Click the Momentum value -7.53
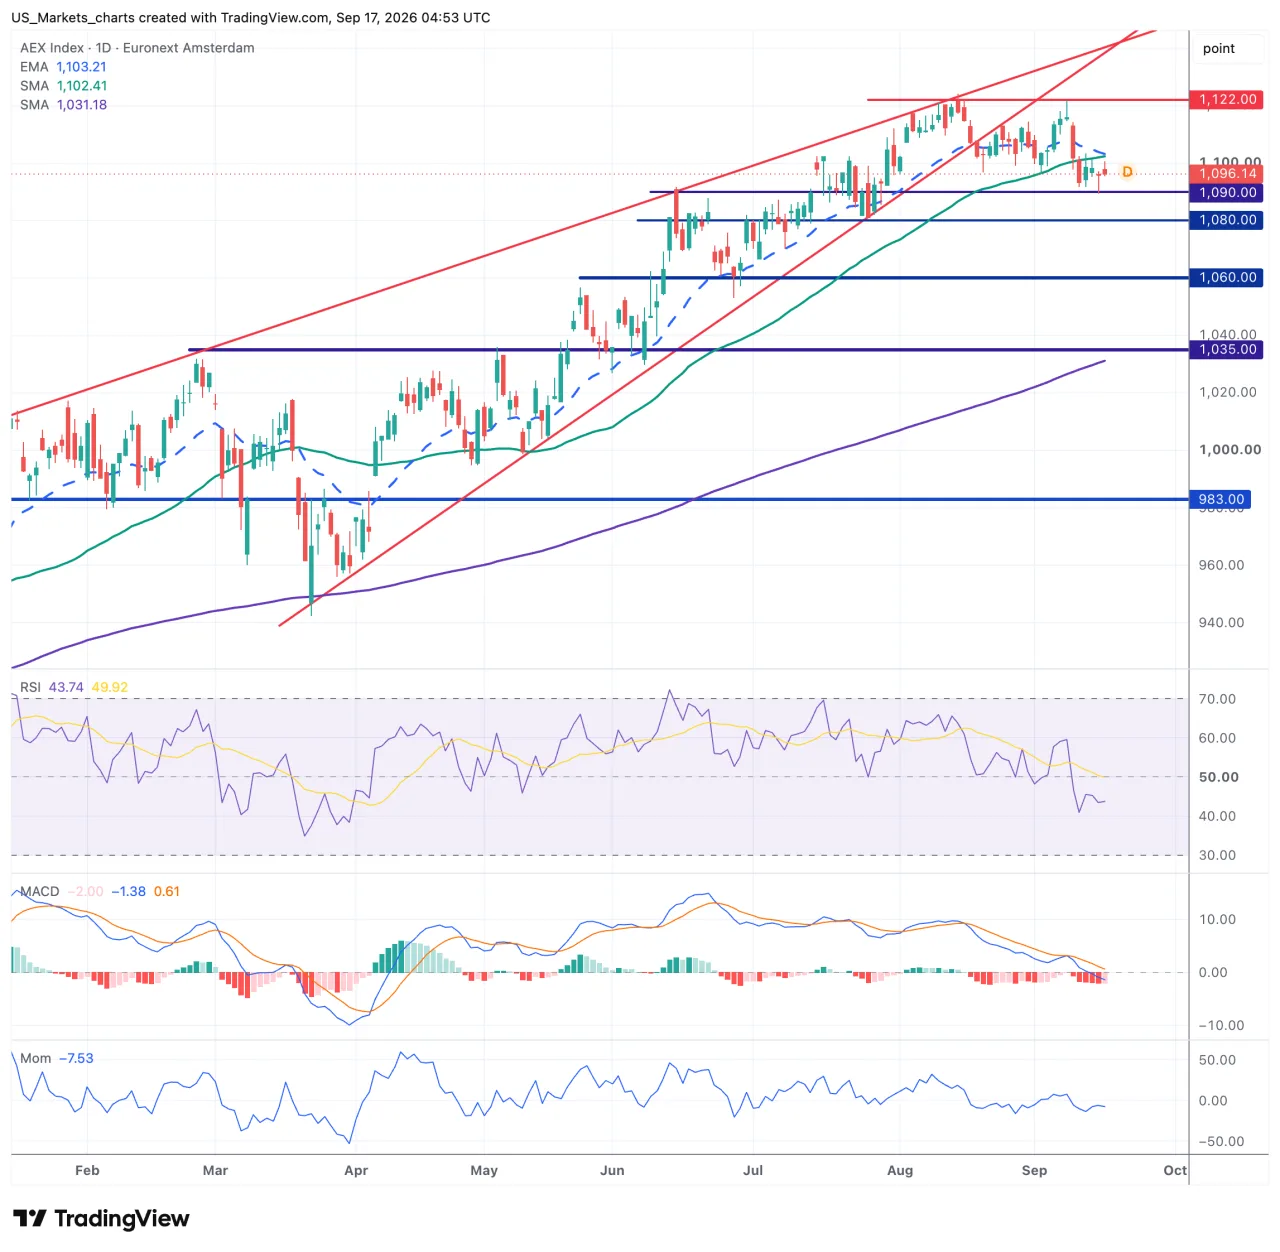 tap(76, 1058)
